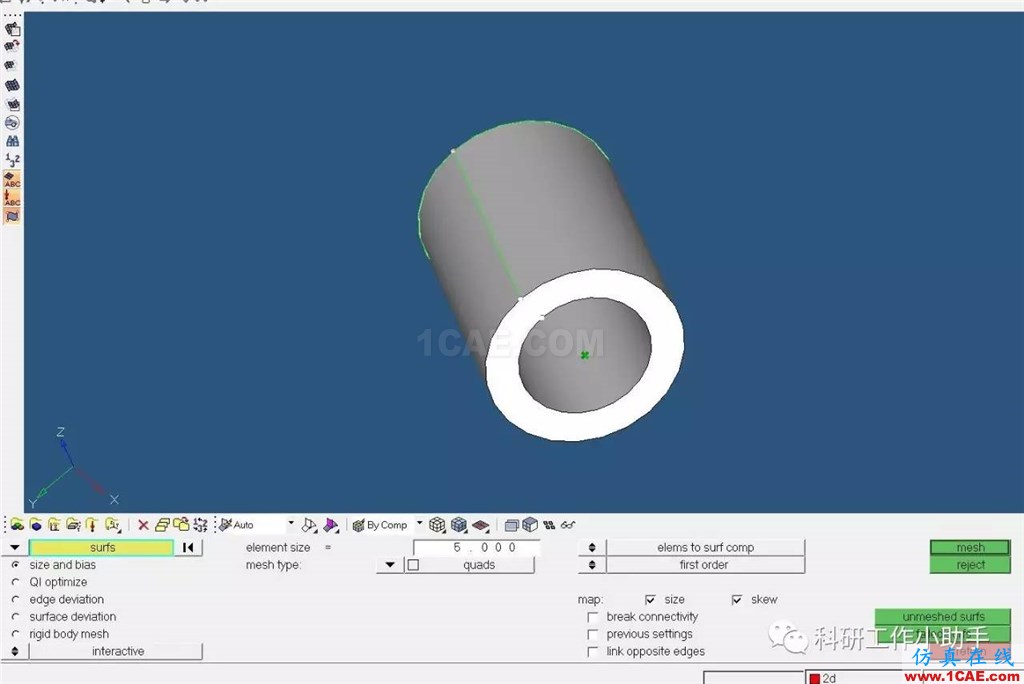Viewport: 1024px width, 684px height.
Task: Click the reject button
Action: [970, 565]
